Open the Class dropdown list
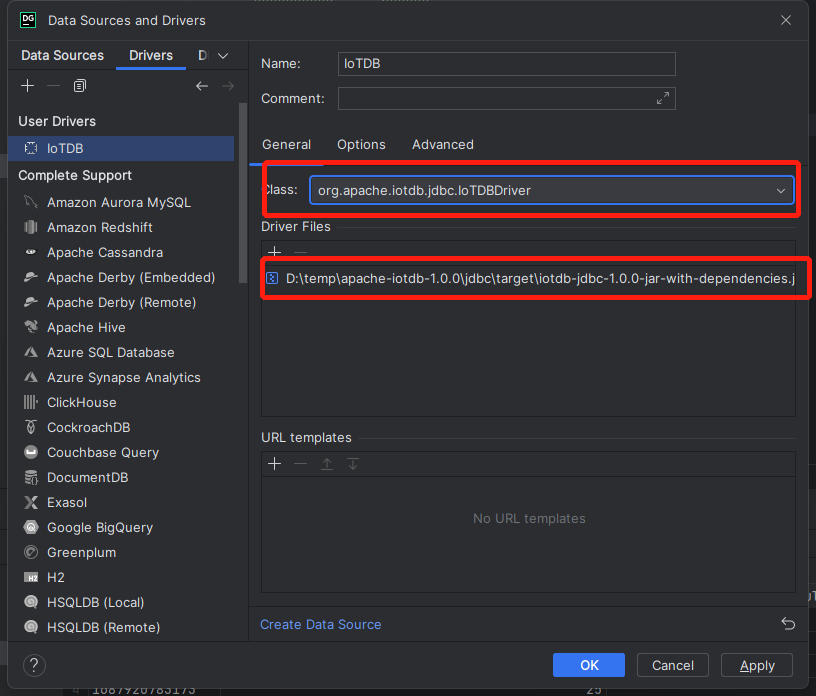This screenshot has width=816, height=696. [781, 191]
